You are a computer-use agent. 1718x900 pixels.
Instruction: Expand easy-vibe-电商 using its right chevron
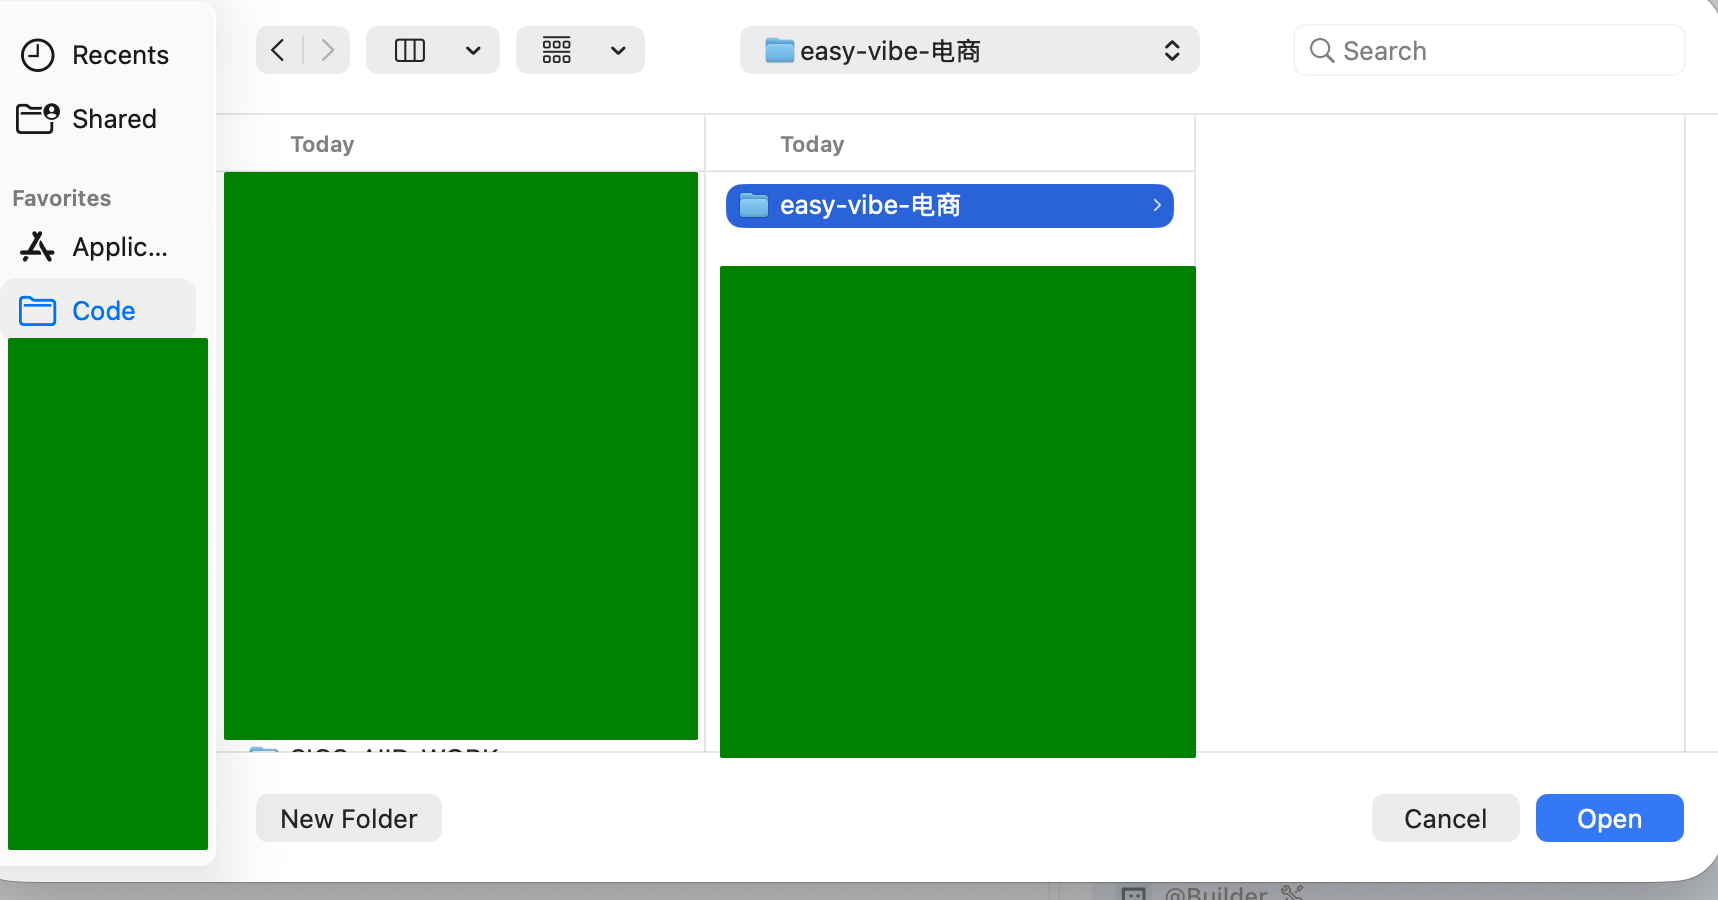click(1157, 206)
